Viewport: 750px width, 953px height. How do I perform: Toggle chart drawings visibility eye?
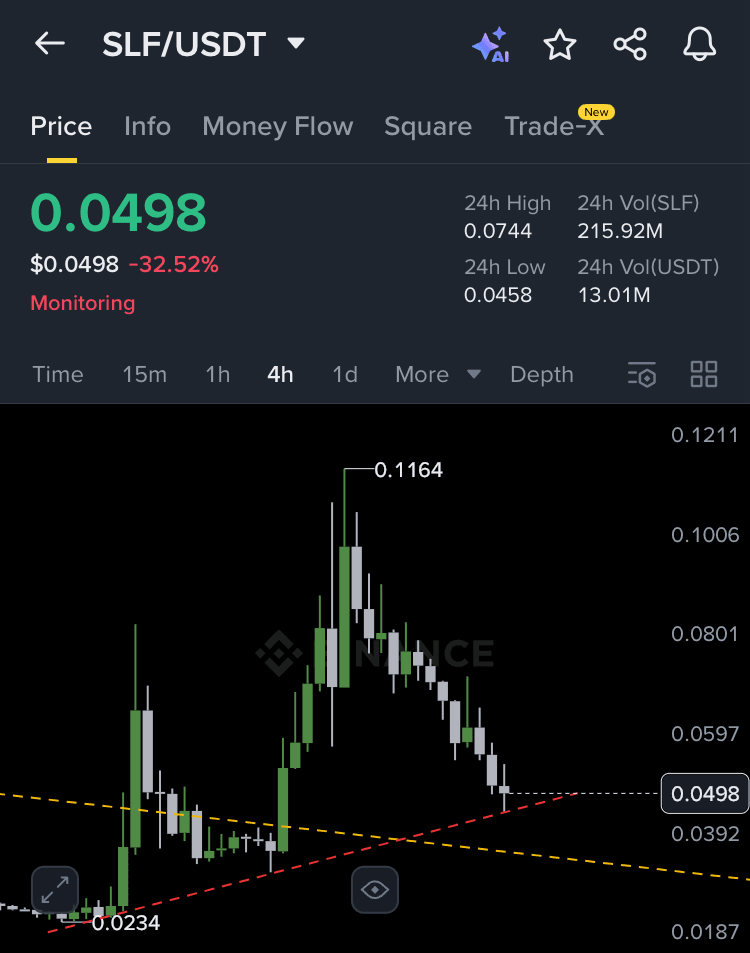point(375,890)
